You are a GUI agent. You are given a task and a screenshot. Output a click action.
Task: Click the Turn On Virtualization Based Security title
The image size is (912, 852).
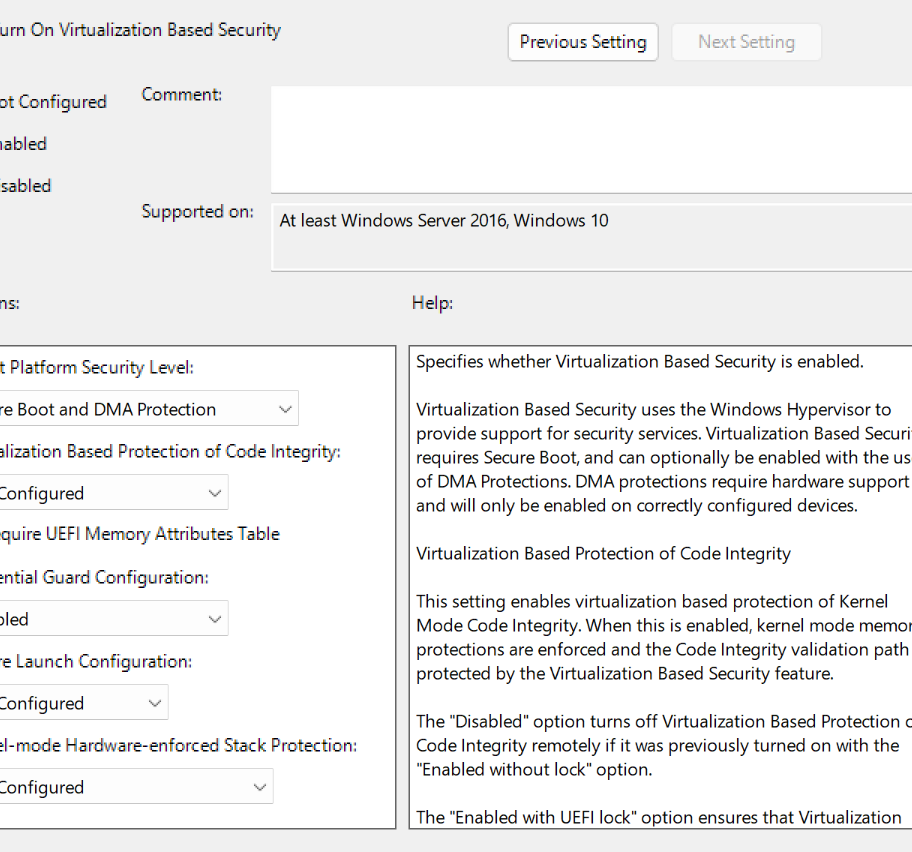140,30
